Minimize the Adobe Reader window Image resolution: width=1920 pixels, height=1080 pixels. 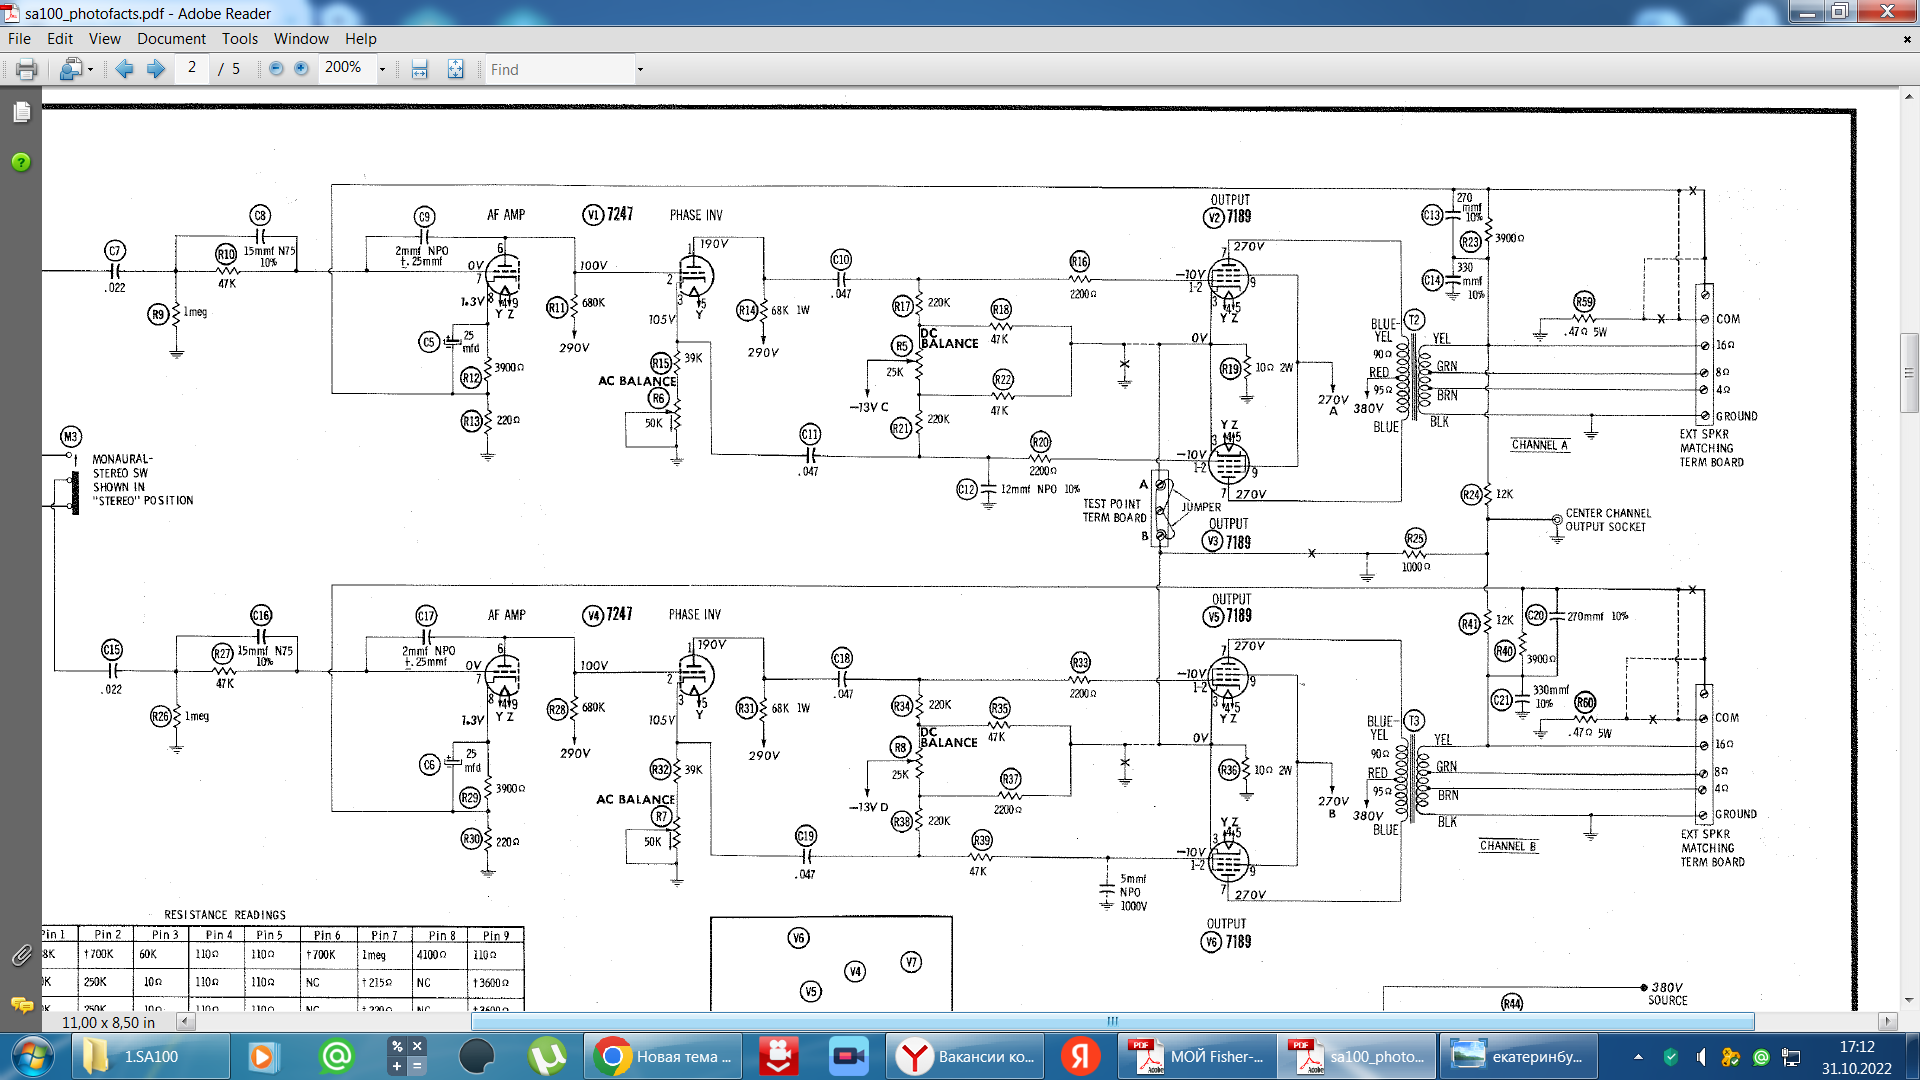pyautogui.click(x=1806, y=11)
